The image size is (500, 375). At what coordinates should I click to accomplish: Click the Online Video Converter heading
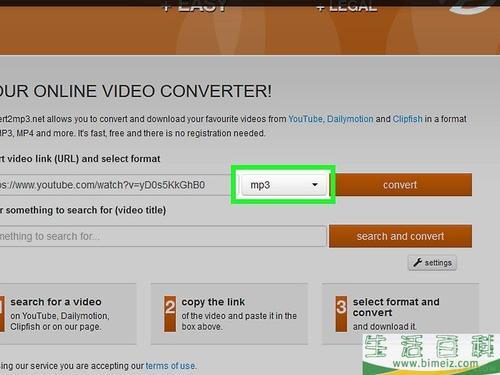click(136, 91)
